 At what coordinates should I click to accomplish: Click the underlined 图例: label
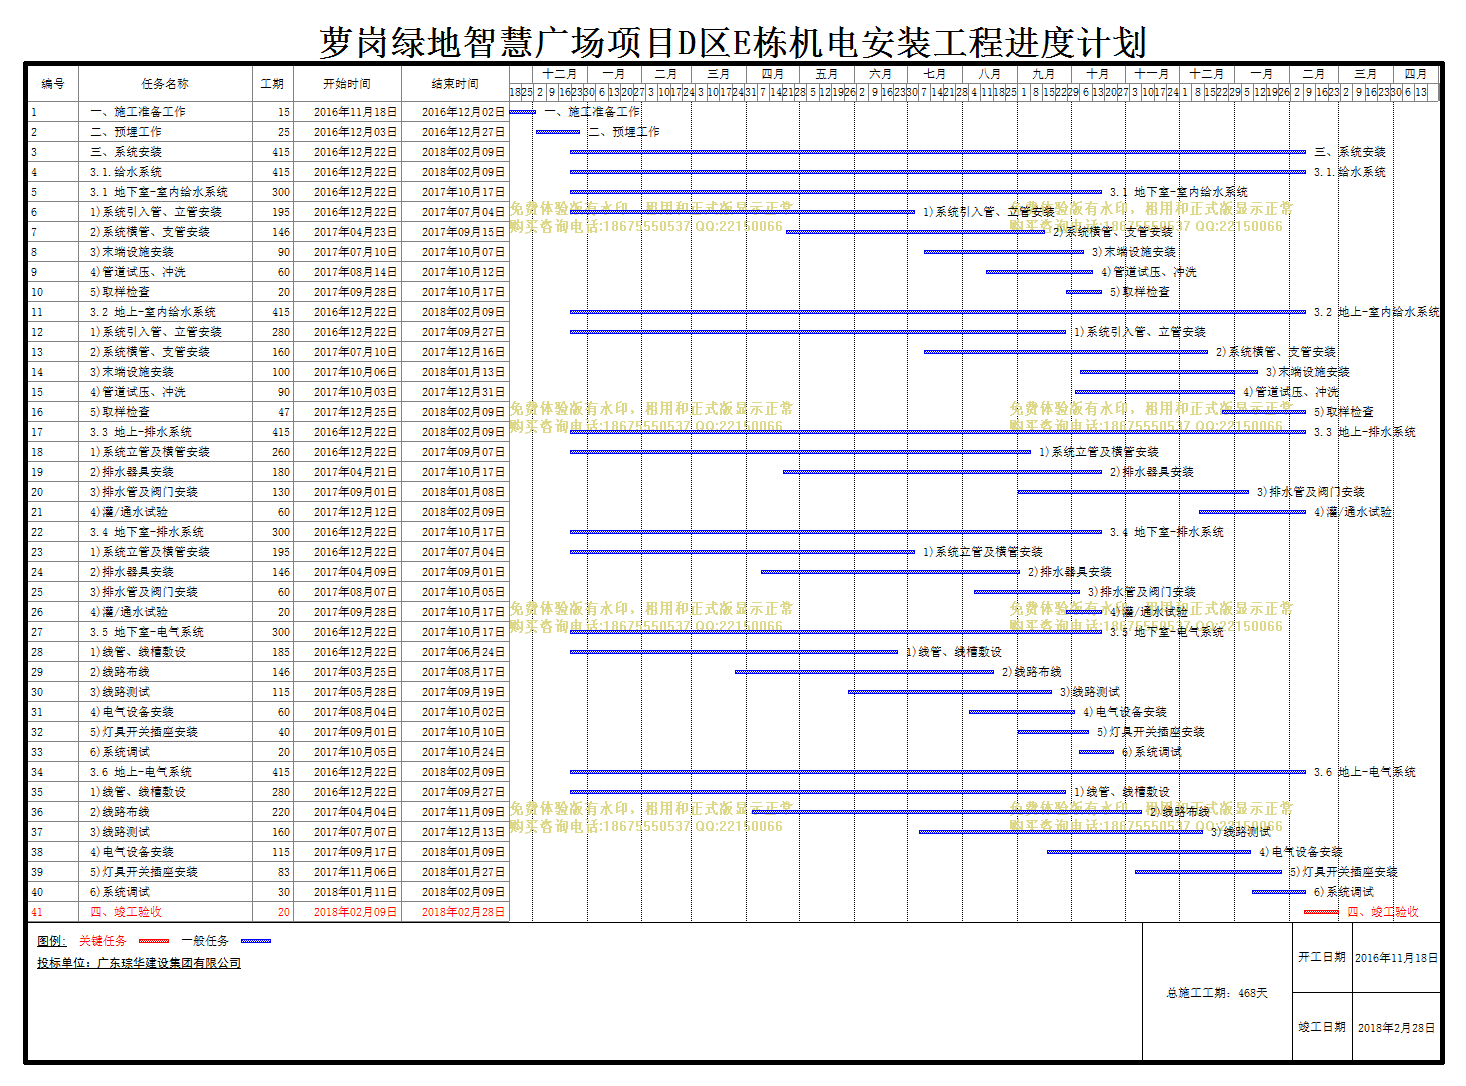click(x=51, y=941)
